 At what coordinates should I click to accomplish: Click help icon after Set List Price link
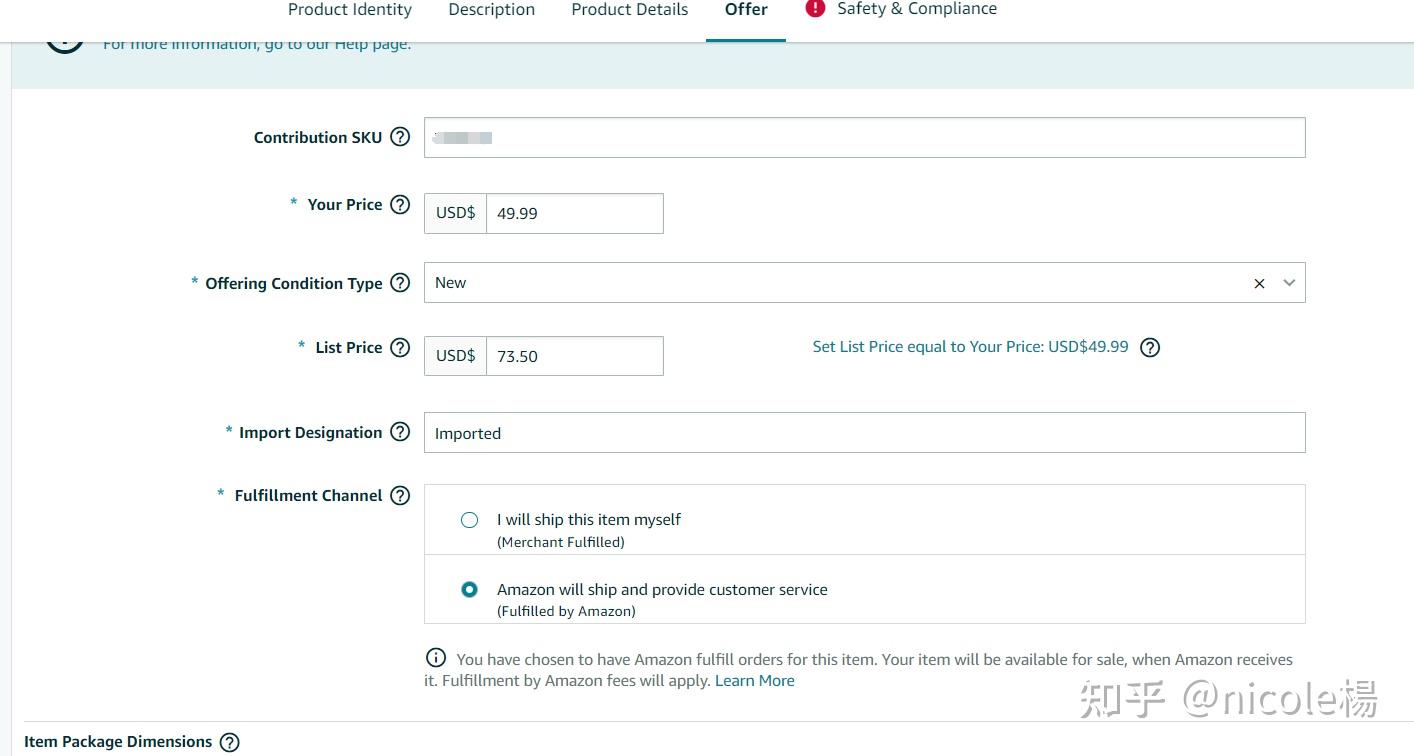[1150, 348]
